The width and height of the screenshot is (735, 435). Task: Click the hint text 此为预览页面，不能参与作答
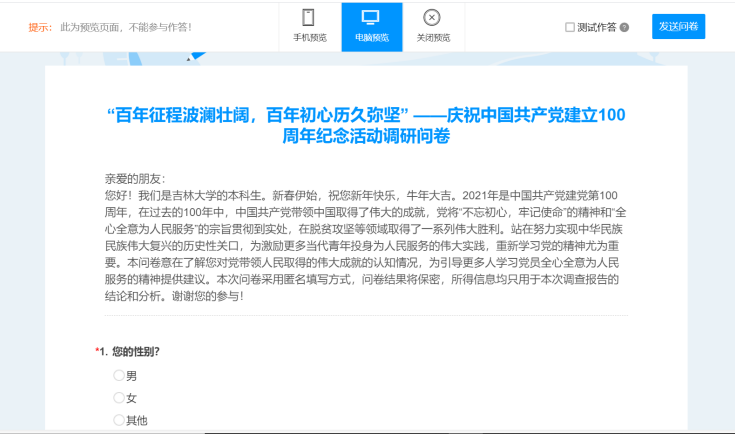point(126,27)
